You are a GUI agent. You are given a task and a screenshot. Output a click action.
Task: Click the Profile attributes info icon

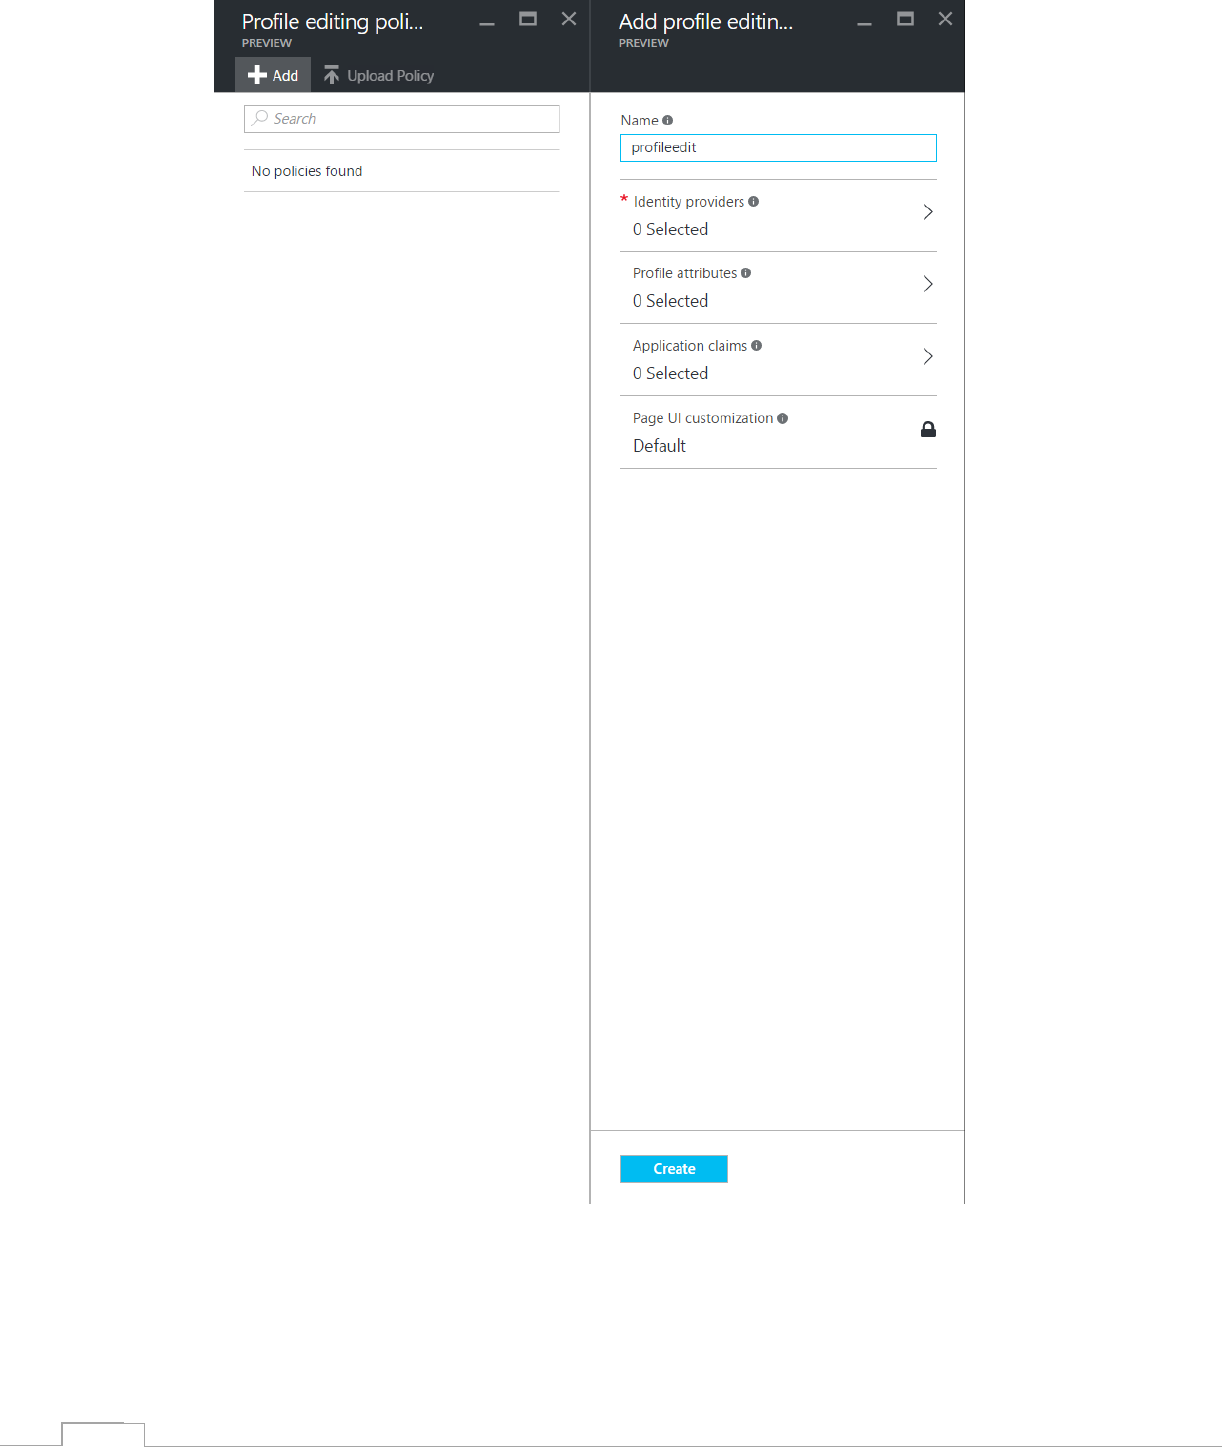(746, 273)
